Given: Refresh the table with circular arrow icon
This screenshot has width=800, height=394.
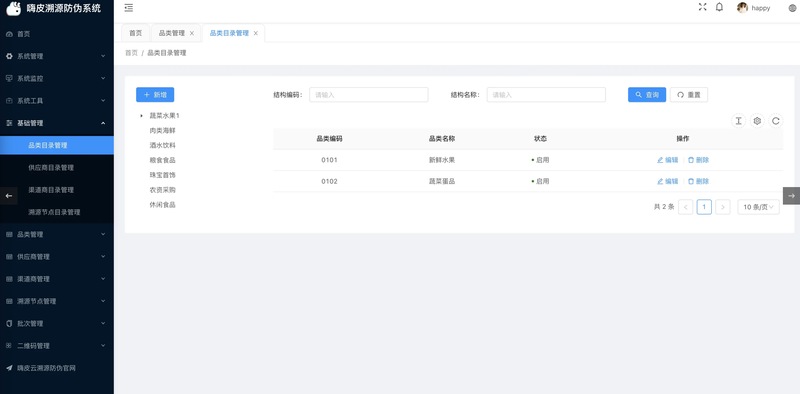Looking at the screenshot, I should click(x=776, y=121).
